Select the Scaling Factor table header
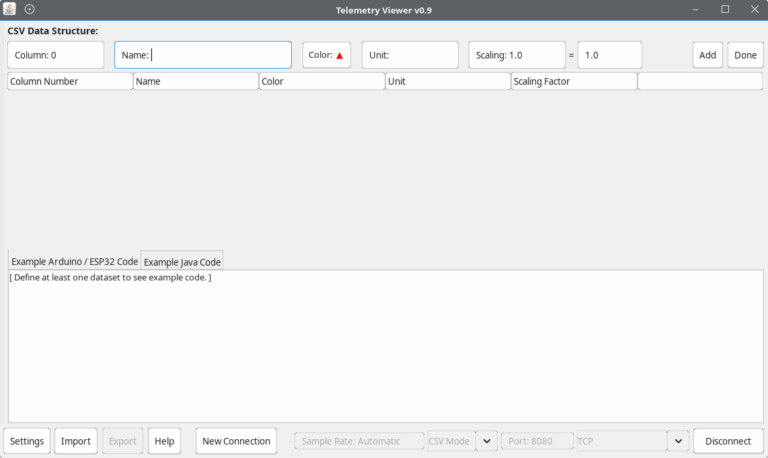This screenshot has width=768, height=458. [x=574, y=81]
